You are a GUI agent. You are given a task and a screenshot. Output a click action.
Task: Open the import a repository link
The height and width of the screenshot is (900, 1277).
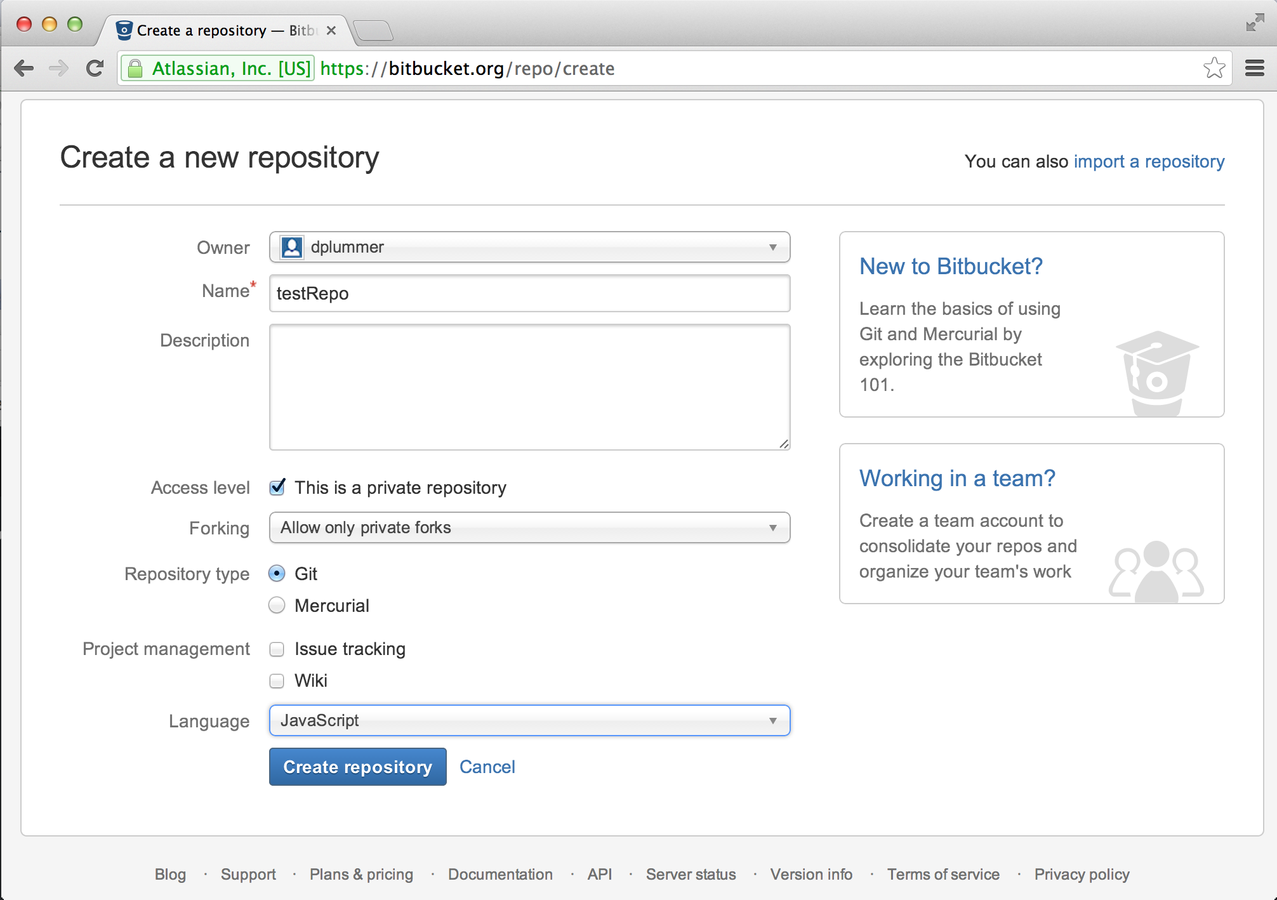point(1149,161)
